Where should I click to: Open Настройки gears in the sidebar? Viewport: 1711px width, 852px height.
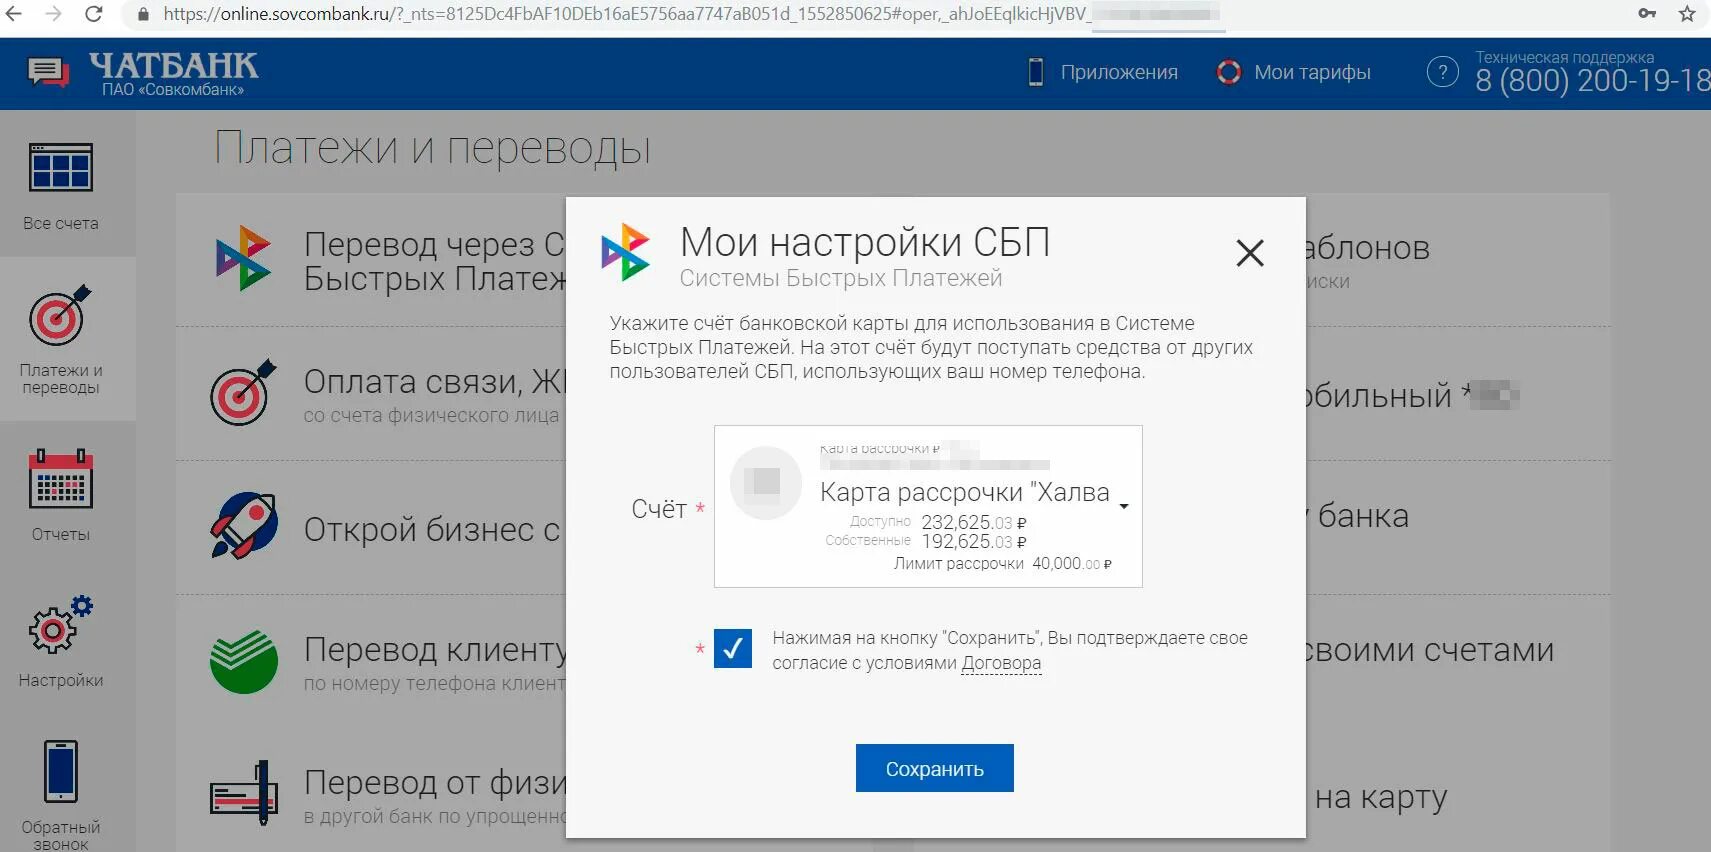coord(61,641)
